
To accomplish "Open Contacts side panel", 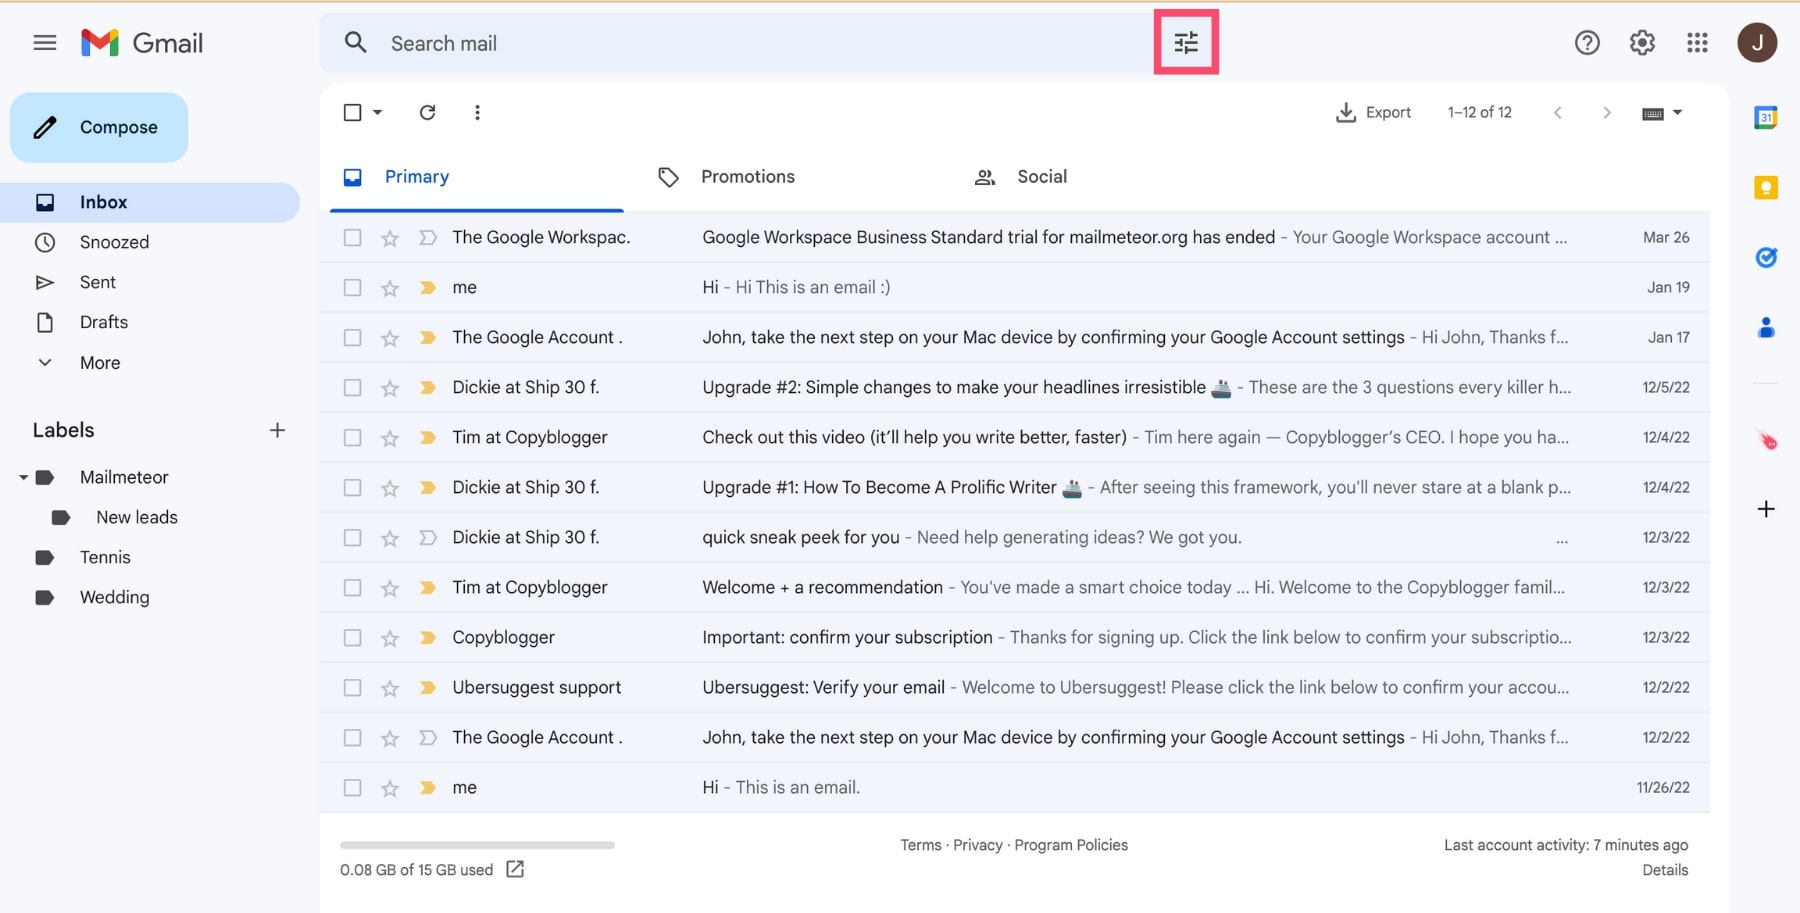I will coord(1766,327).
